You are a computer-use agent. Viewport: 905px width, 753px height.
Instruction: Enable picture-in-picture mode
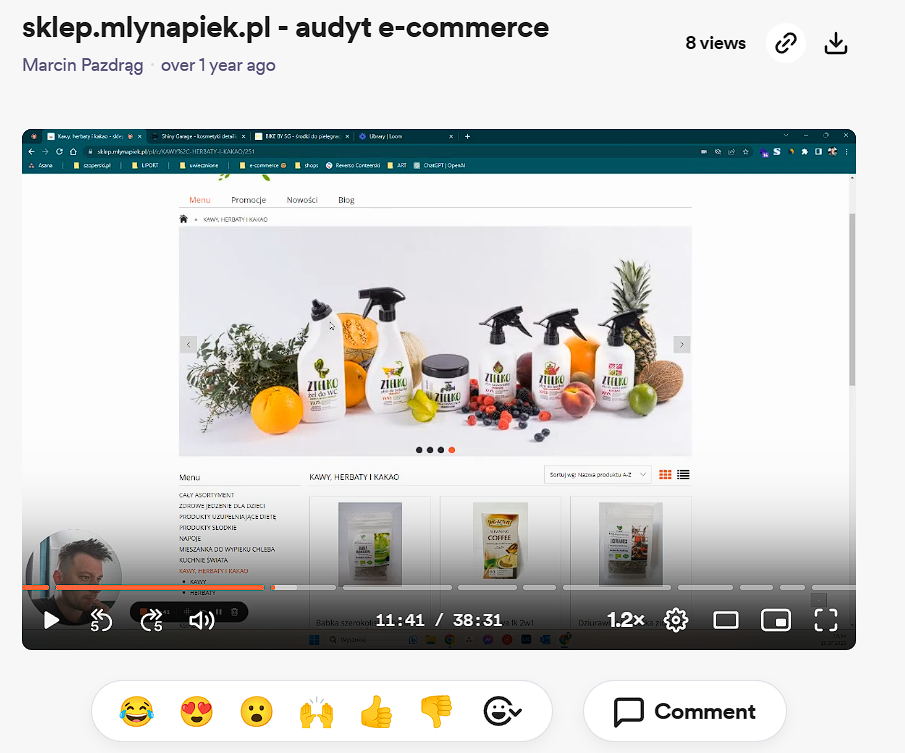click(x=776, y=620)
